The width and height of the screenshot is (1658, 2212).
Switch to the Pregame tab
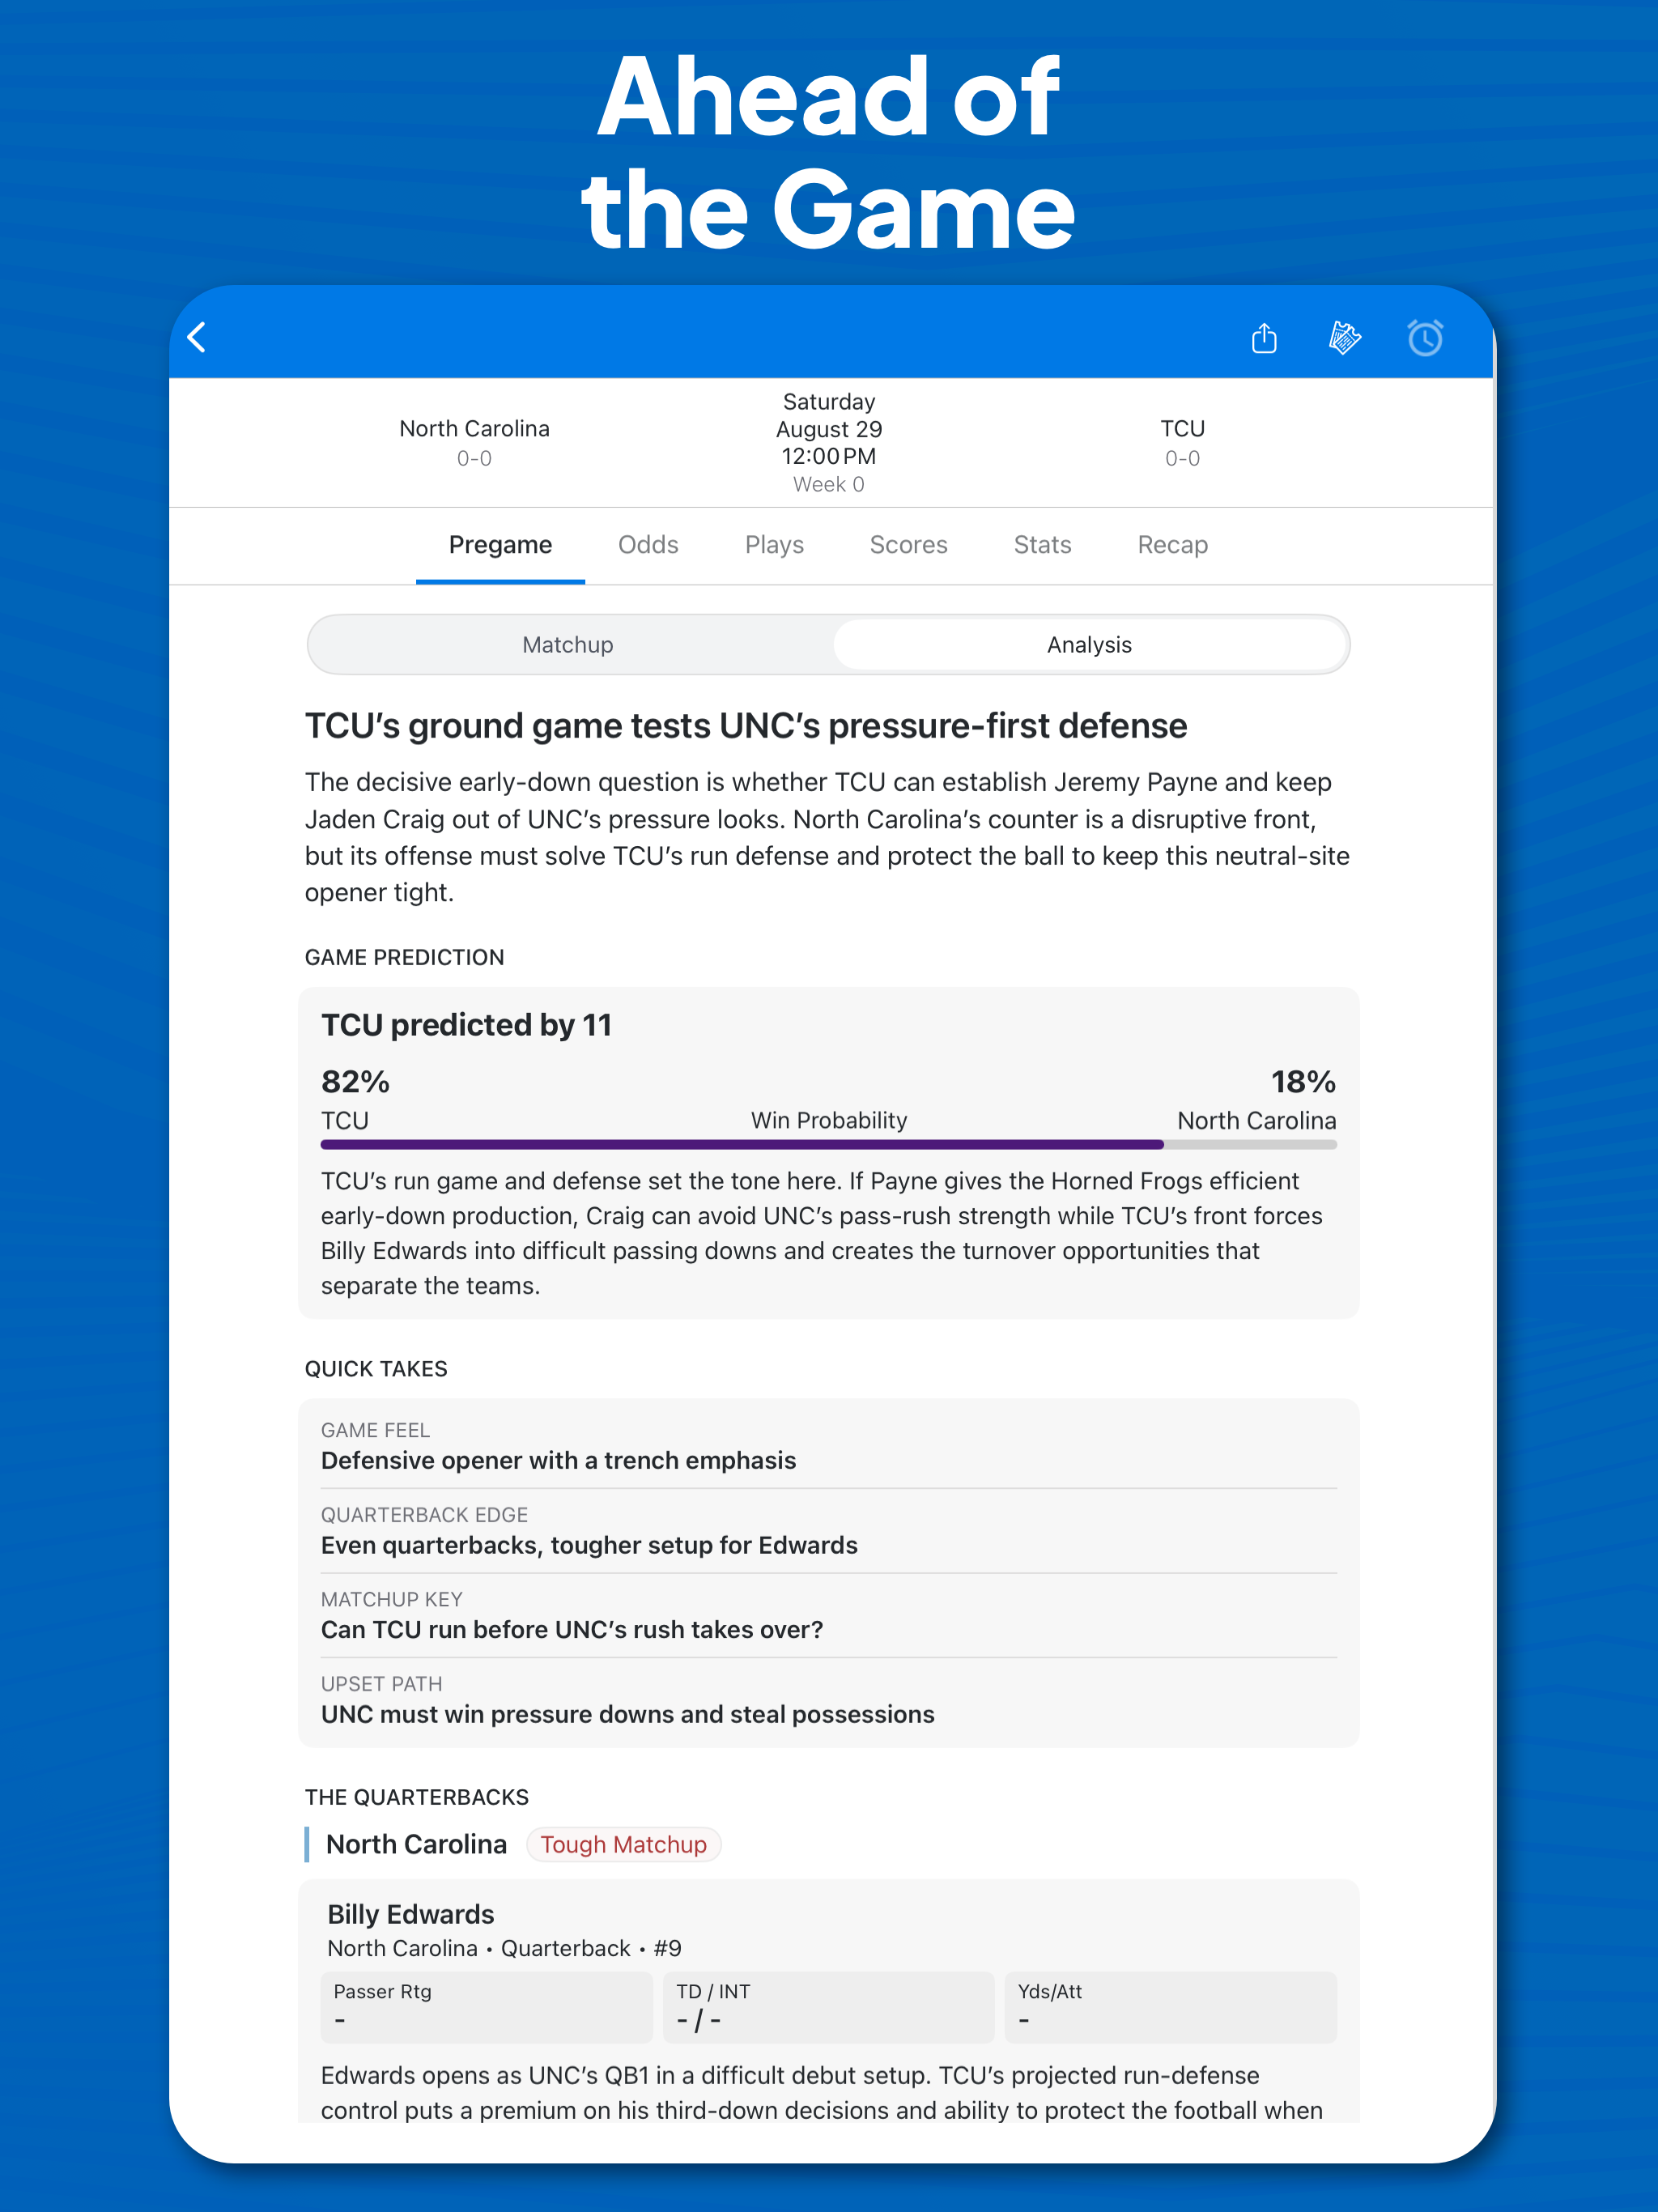click(x=500, y=545)
